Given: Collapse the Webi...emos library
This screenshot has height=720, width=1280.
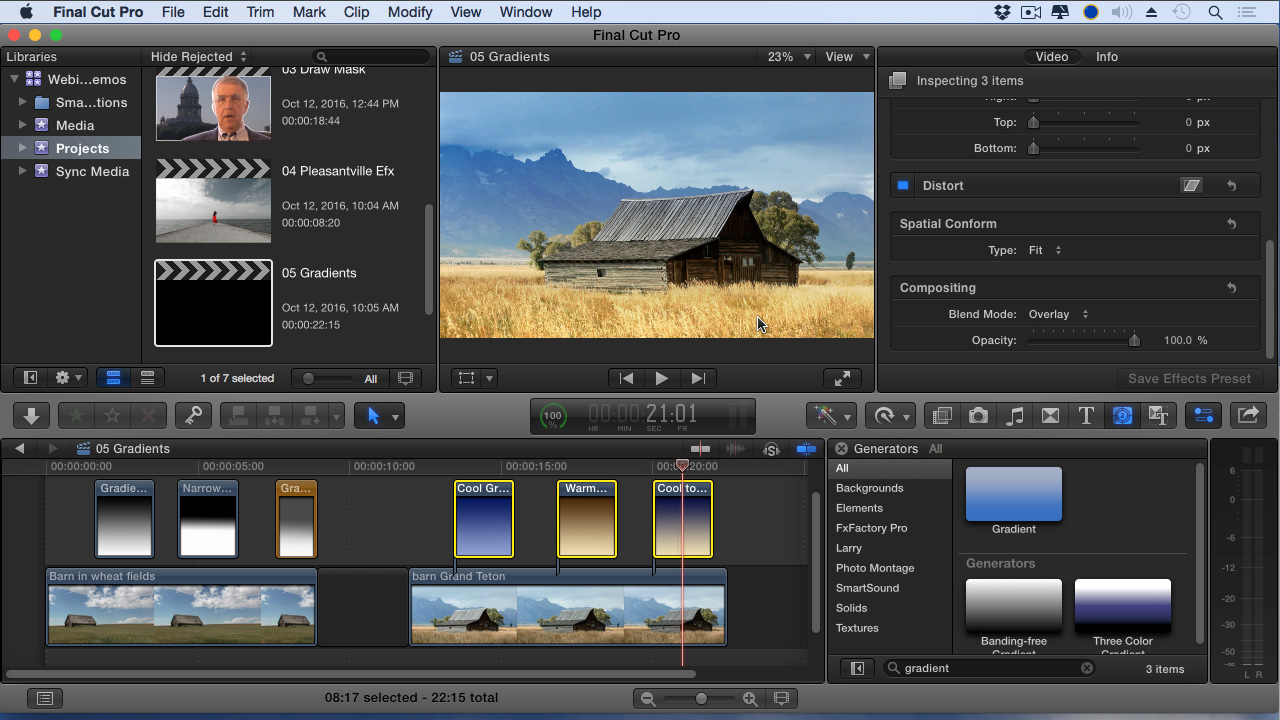Looking at the screenshot, I should [x=14, y=80].
